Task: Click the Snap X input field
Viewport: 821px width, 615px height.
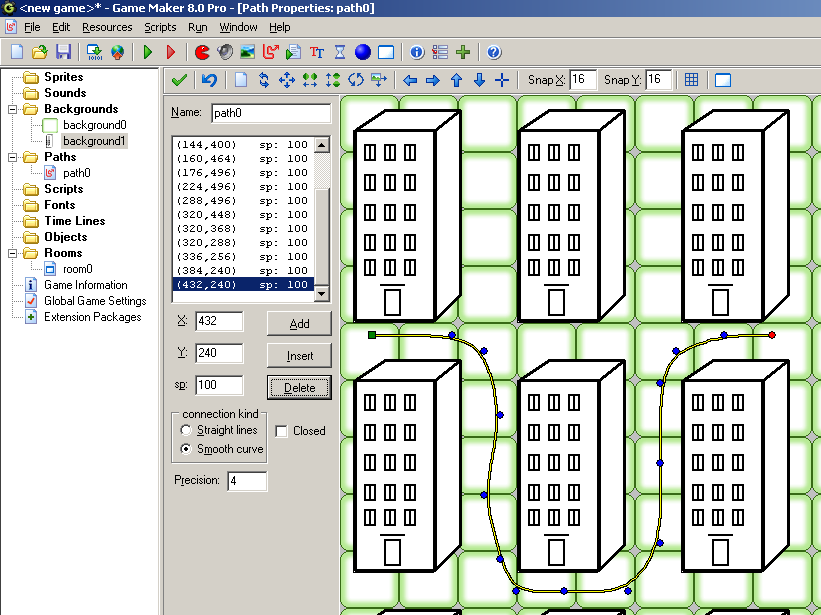Action: point(583,80)
